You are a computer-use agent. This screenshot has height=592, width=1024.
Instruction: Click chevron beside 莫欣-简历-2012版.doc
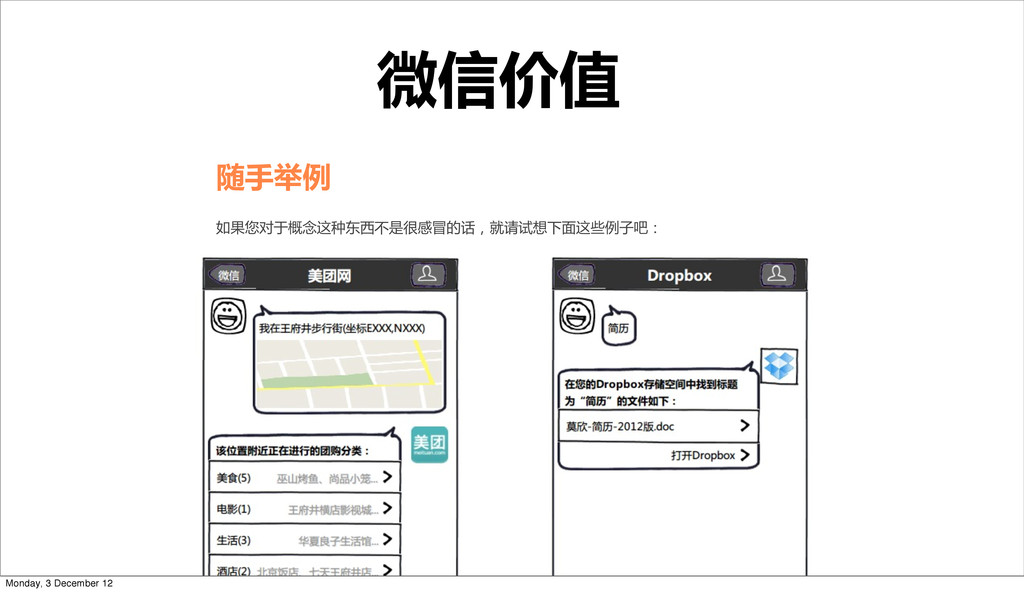pyautogui.click(x=744, y=425)
